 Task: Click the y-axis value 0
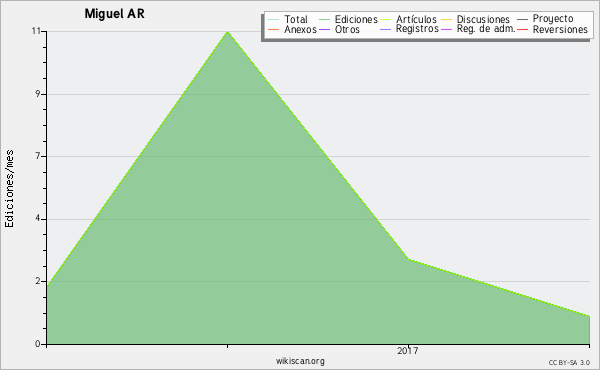click(38, 344)
